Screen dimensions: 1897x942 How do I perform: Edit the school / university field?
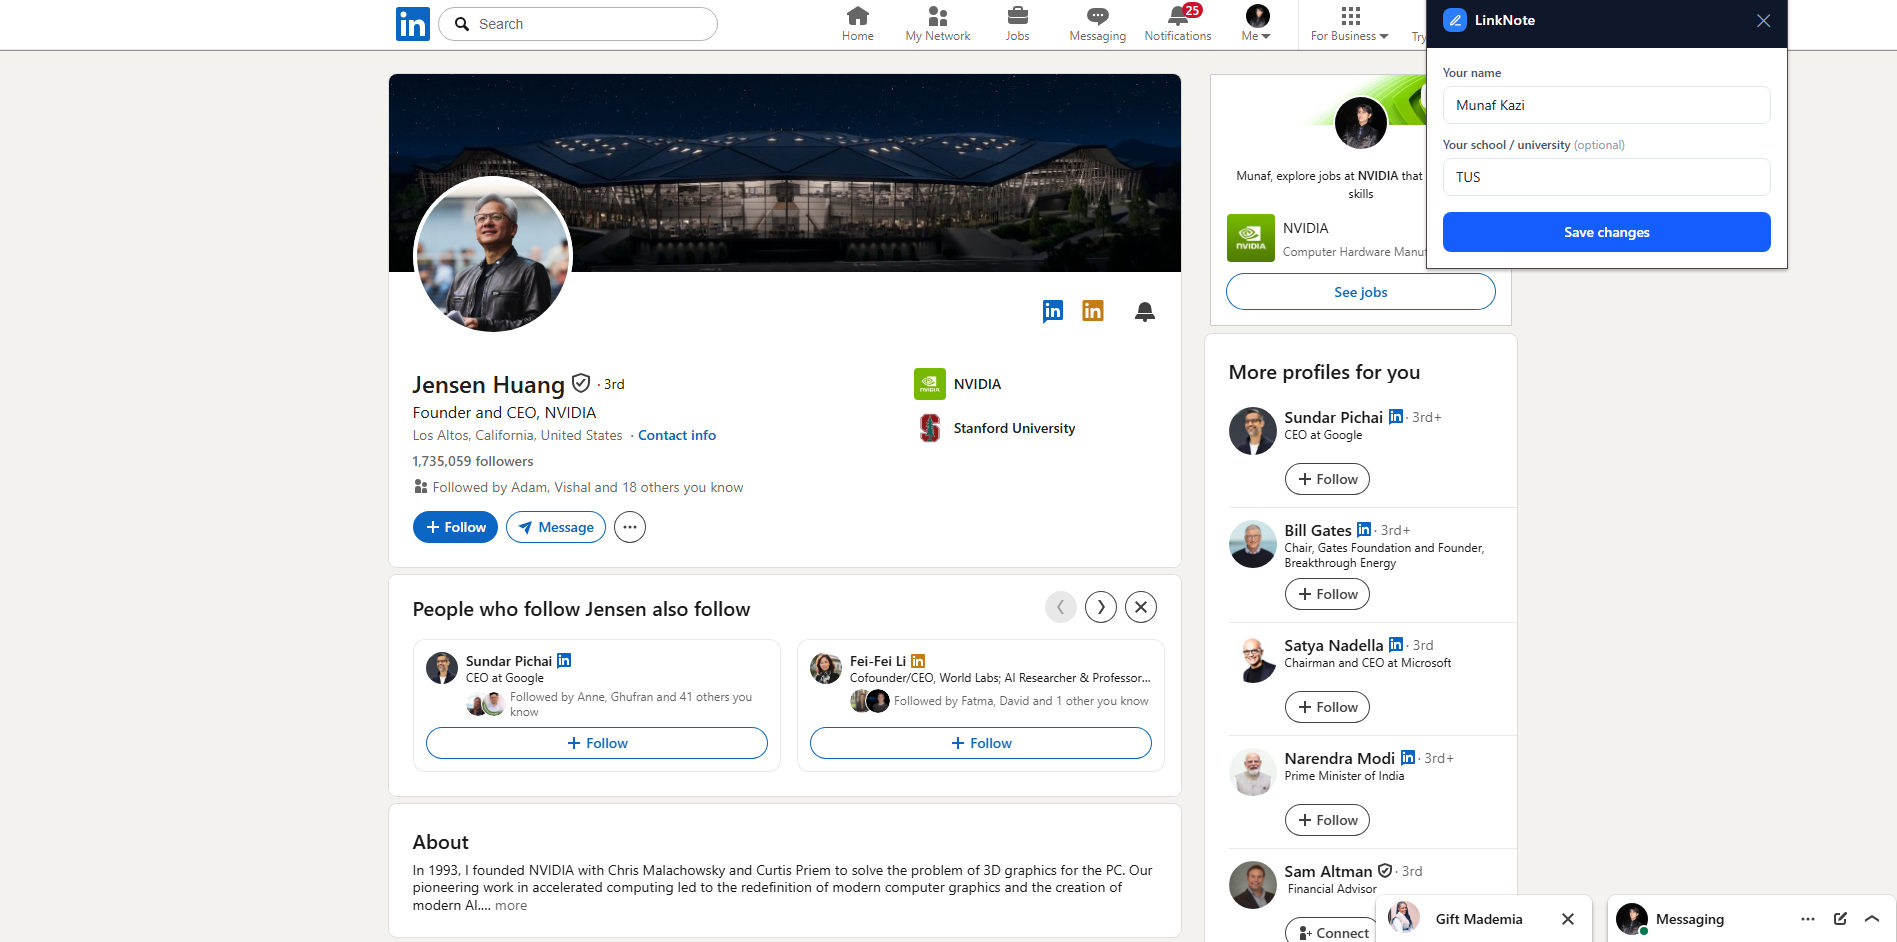pos(1607,177)
